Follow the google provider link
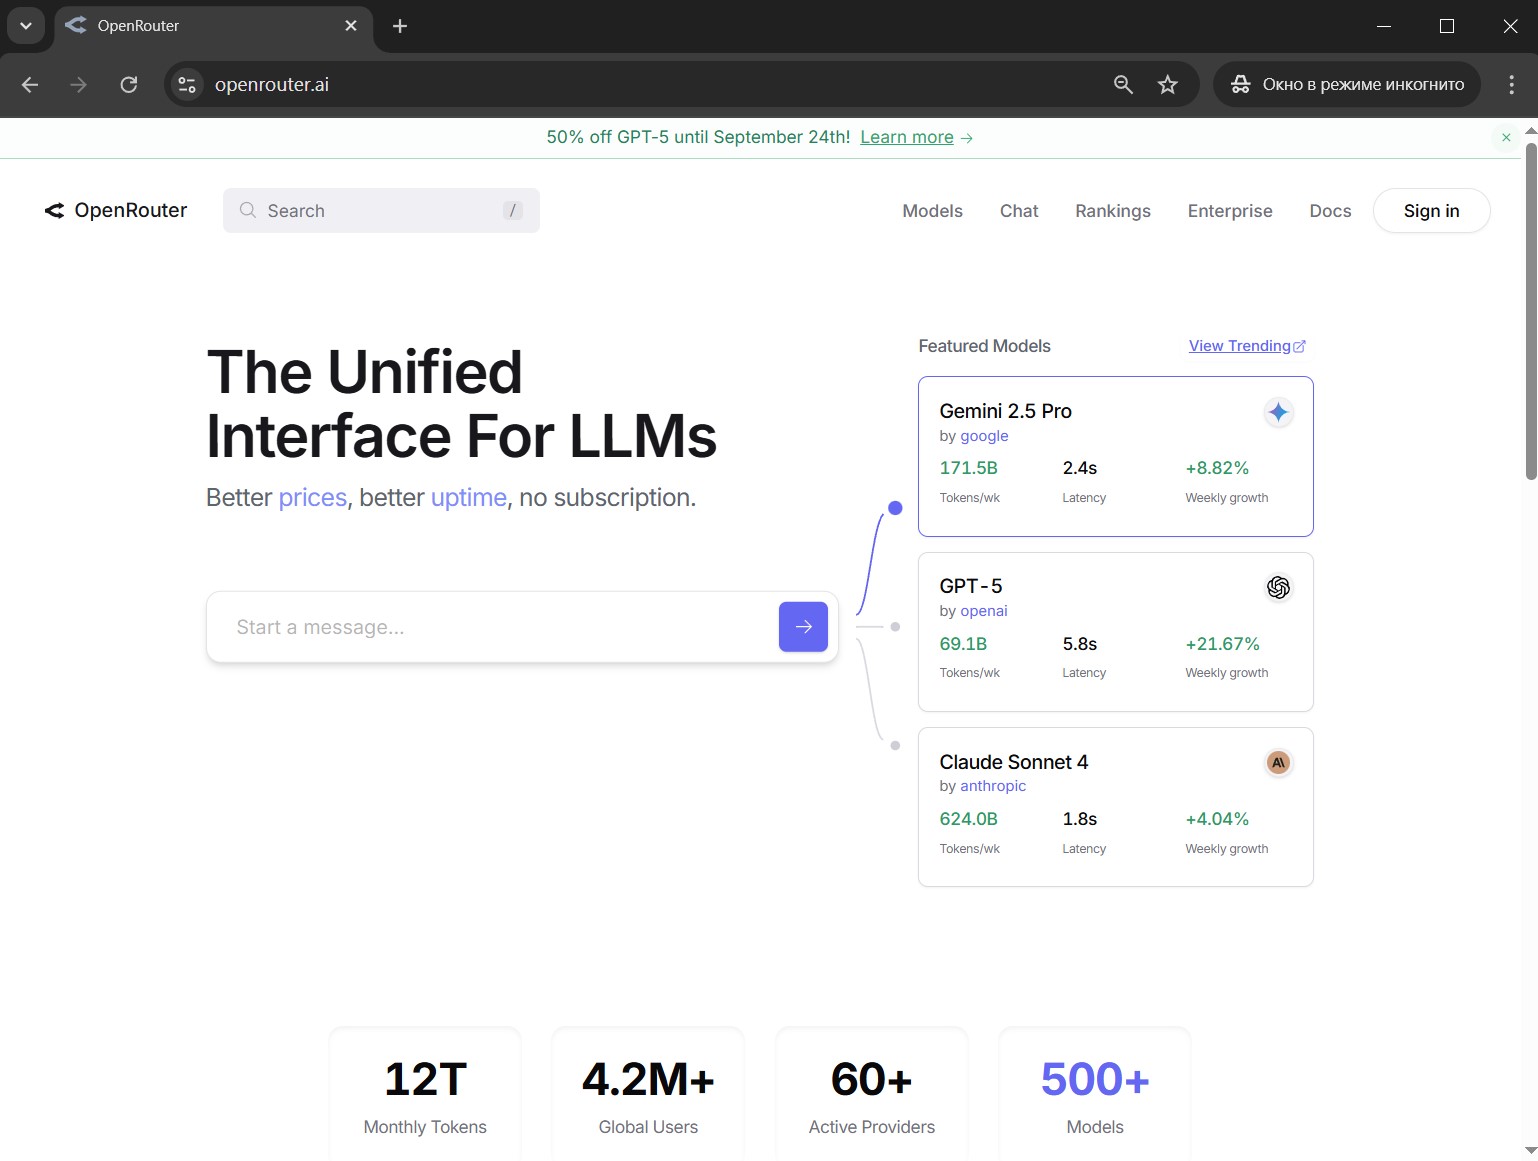 point(984,436)
